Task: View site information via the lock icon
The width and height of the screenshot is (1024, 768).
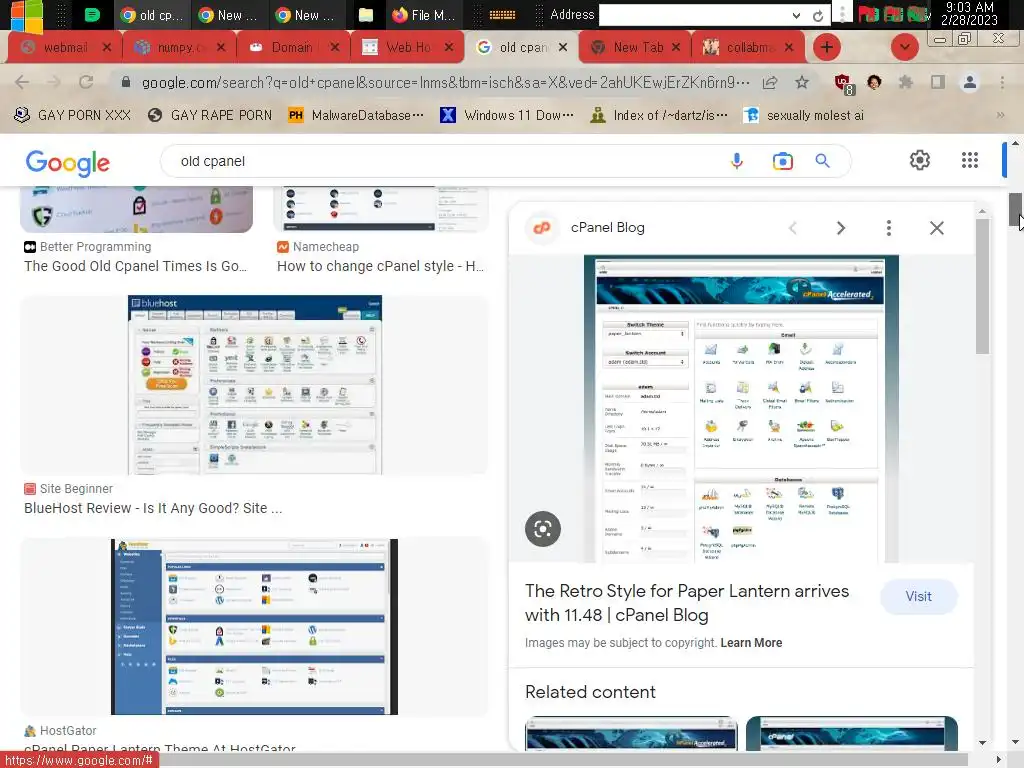Action: [x=125, y=82]
